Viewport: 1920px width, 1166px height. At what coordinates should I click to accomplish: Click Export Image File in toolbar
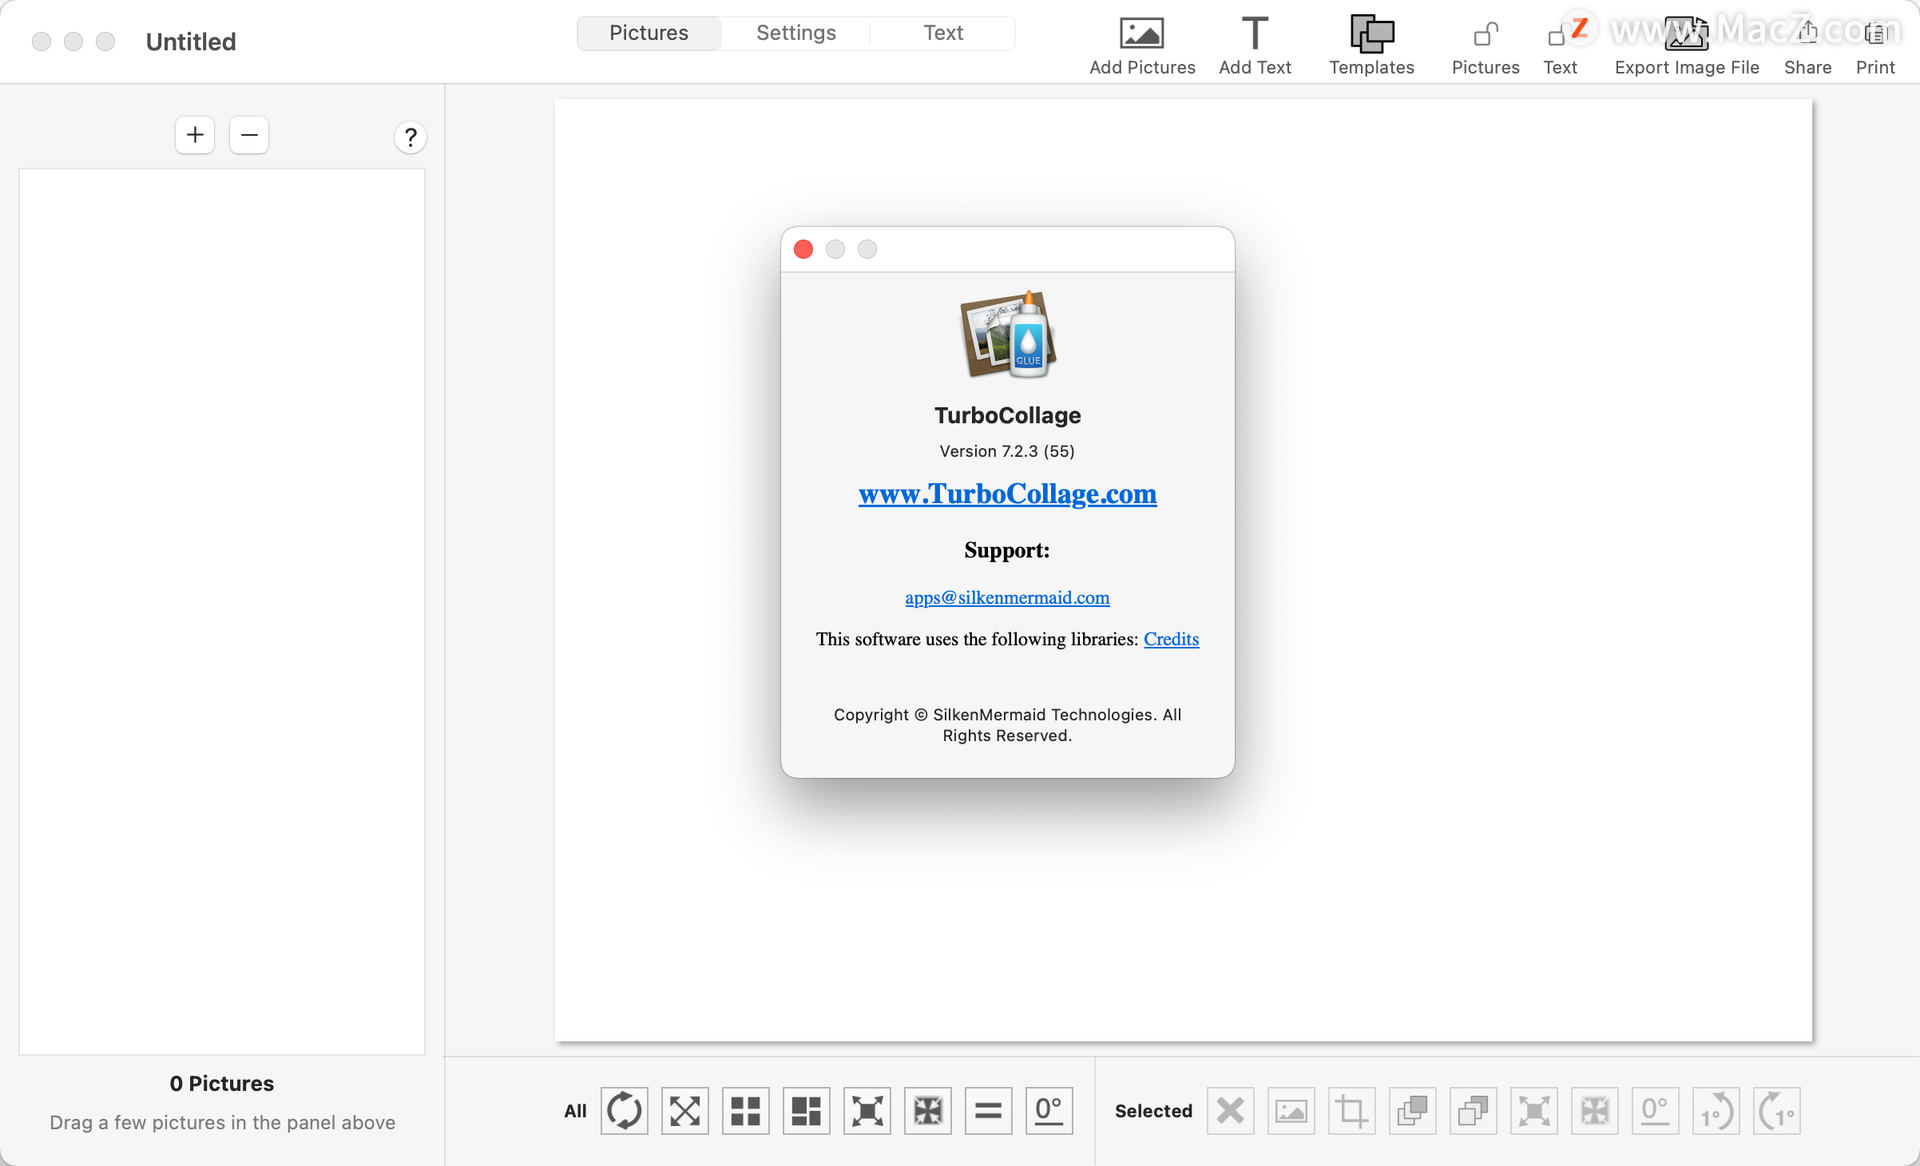(x=1686, y=34)
